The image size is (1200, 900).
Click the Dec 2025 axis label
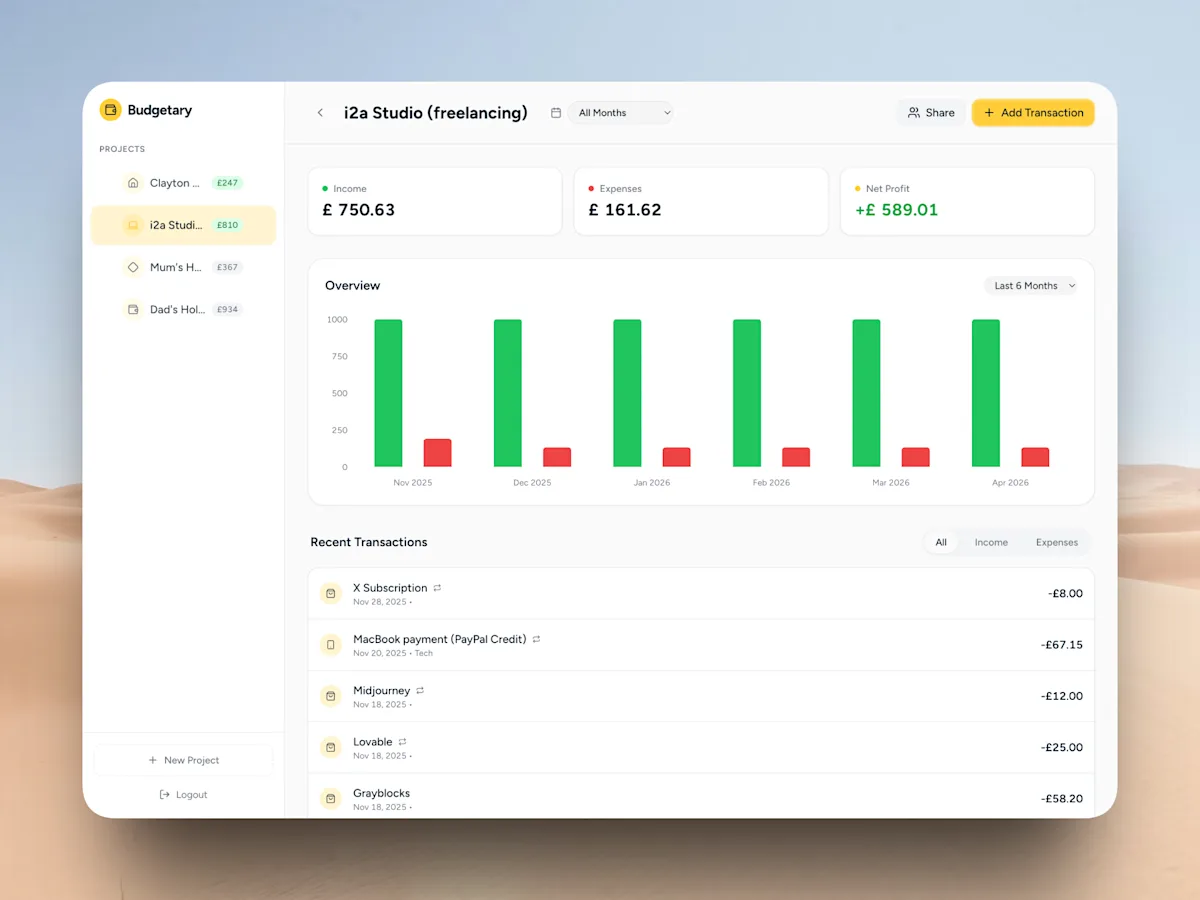[532, 483]
